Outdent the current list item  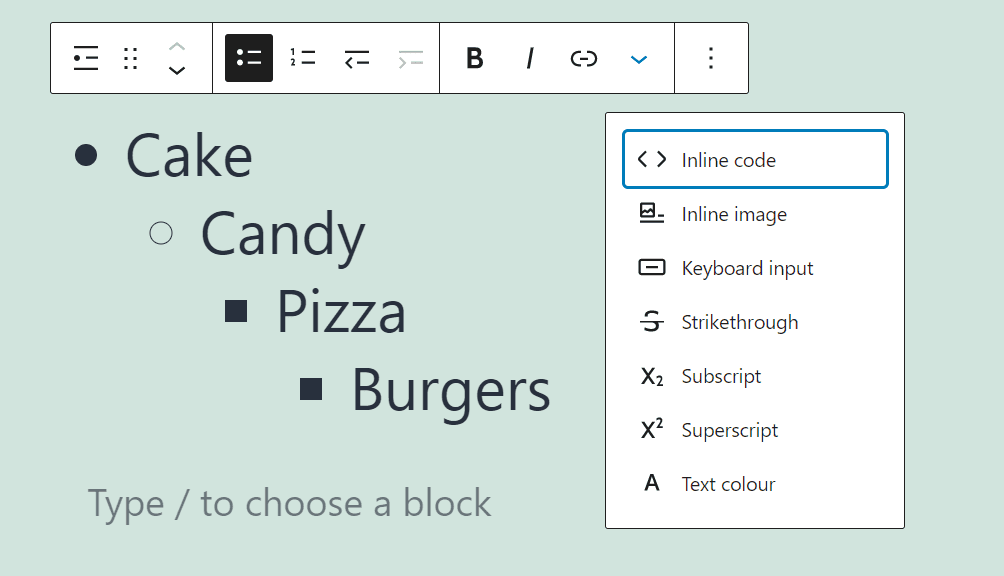pyautogui.click(x=356, y=58)
